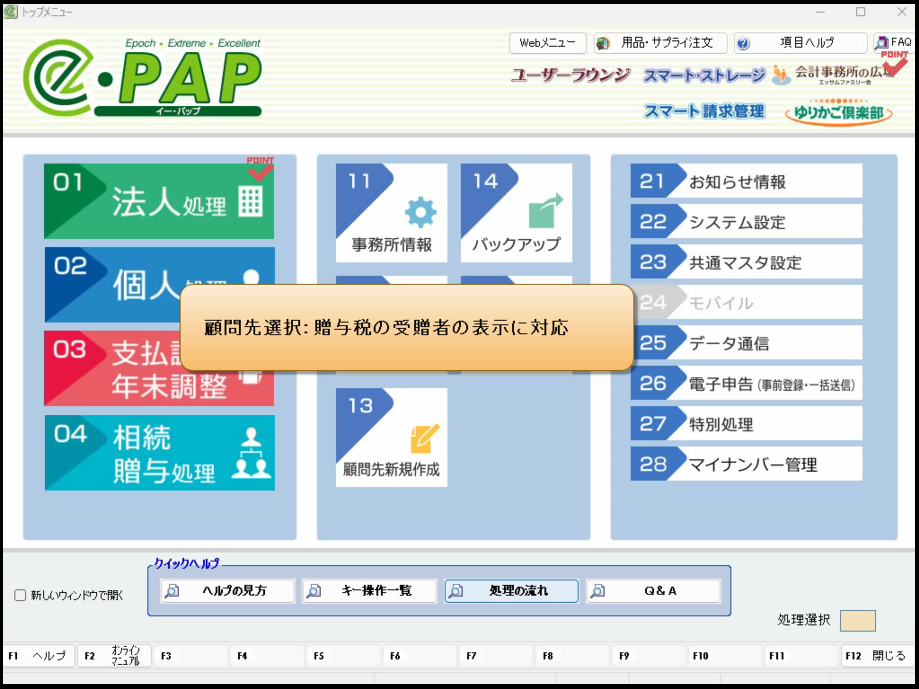The height and width of the screenshot is (689, 919).
Task: Click the Webメニュー button
Action: pyautogui.click(x=547, y=43)
